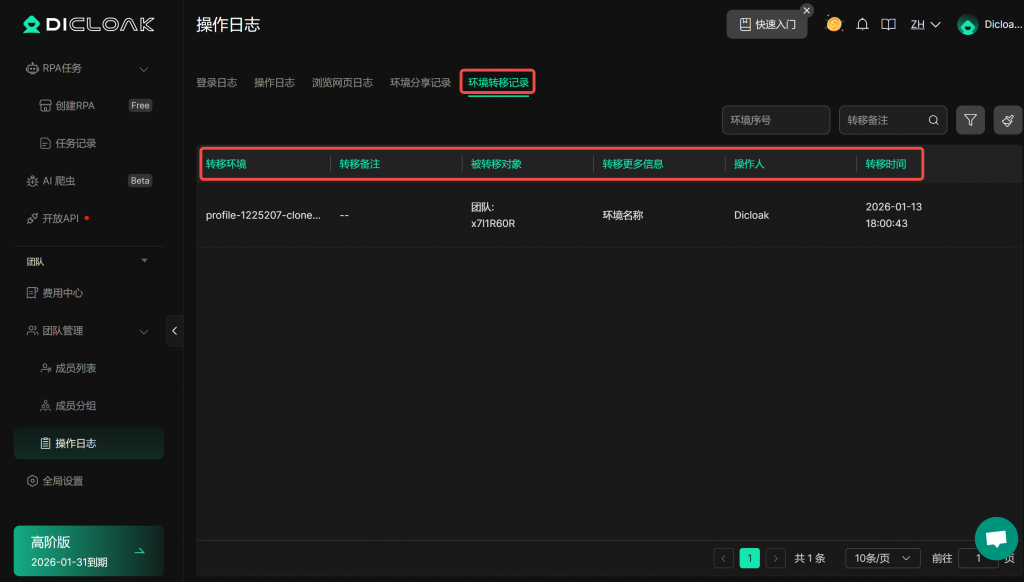1024x582 pixels.
Task: Click the filter funnel icon
Action: tap(970, 120)
